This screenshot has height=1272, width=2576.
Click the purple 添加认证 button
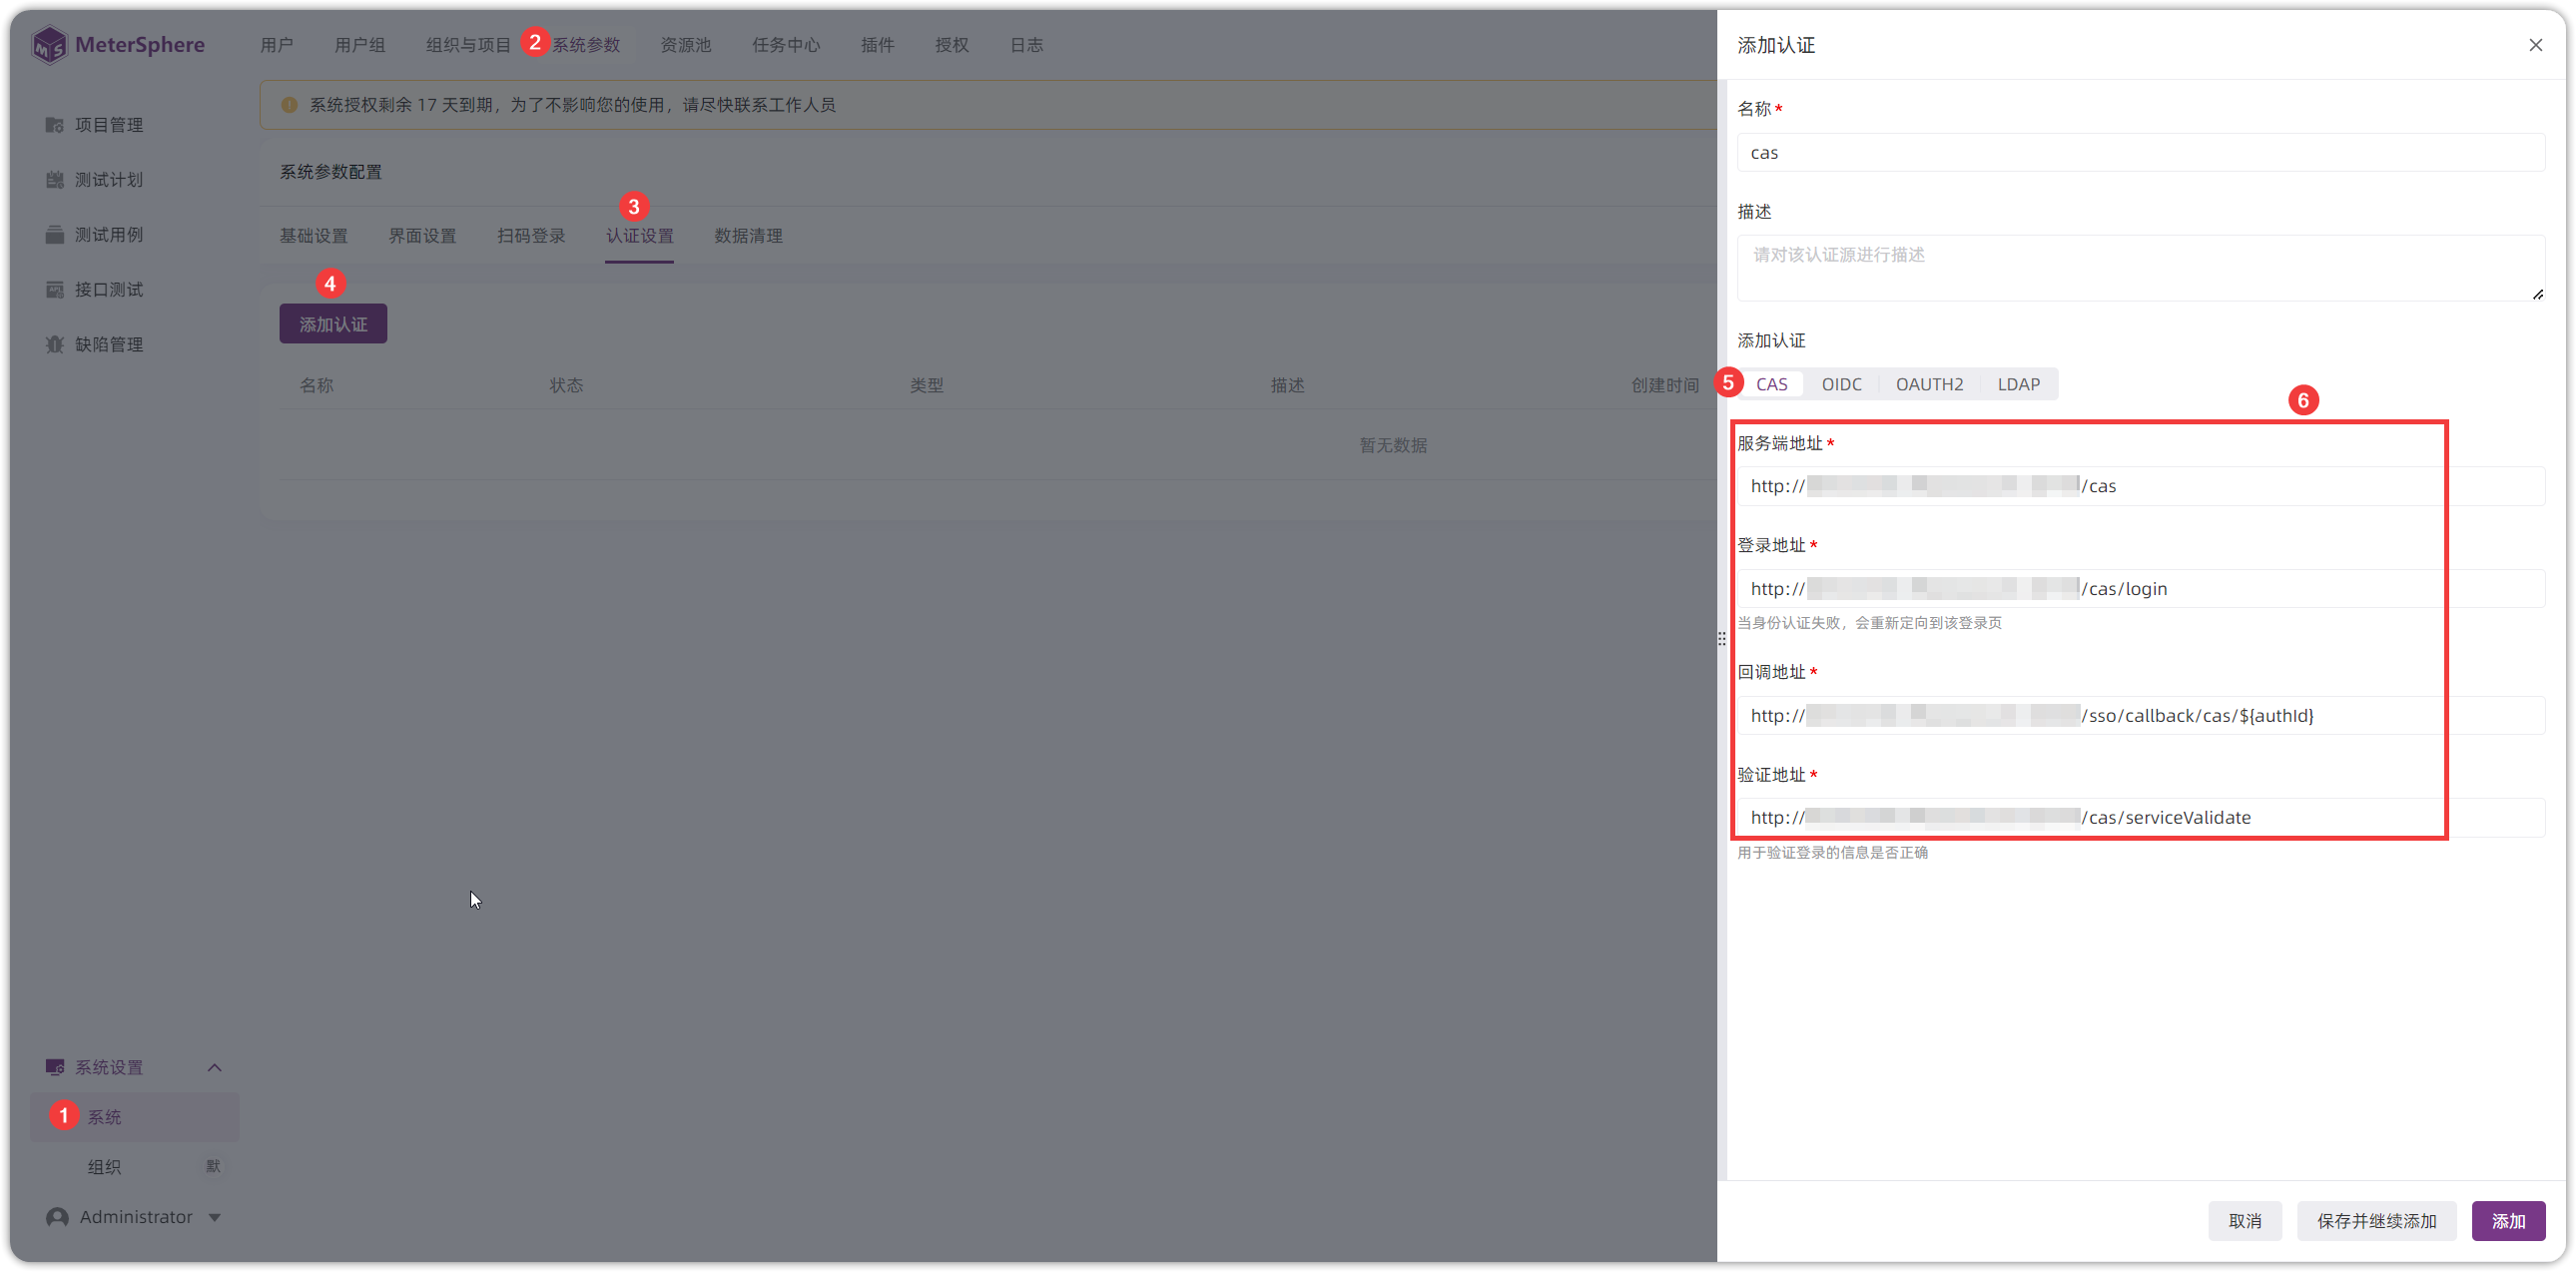coord(333,324)
